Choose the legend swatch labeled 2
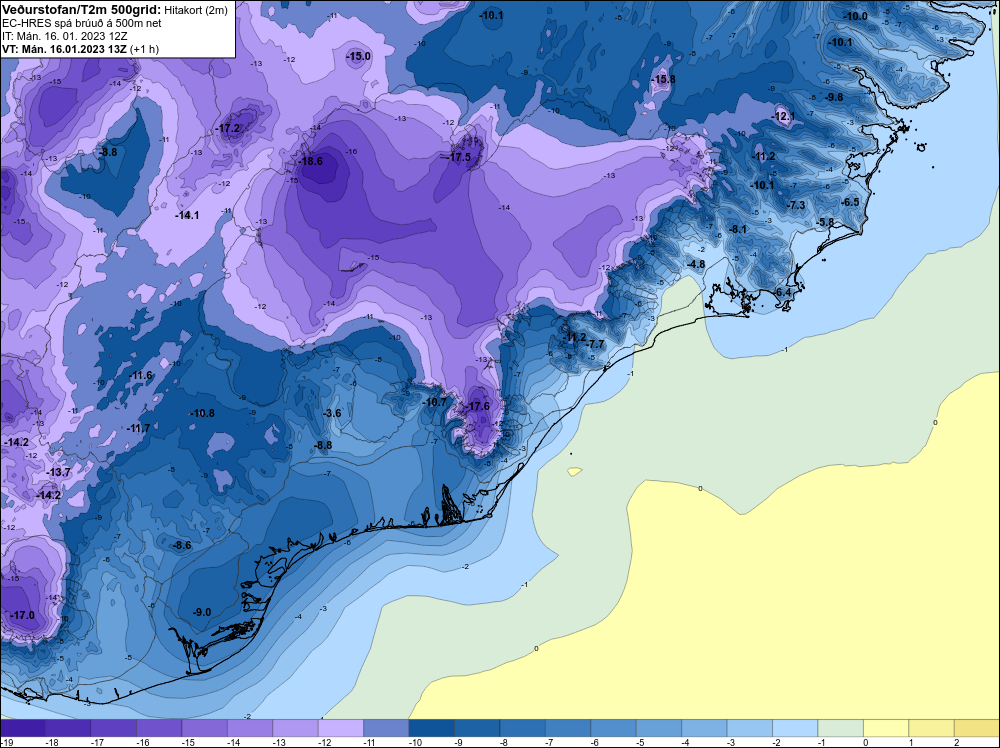The width and height of the screenshot is (1000, 748). point(976,728)
